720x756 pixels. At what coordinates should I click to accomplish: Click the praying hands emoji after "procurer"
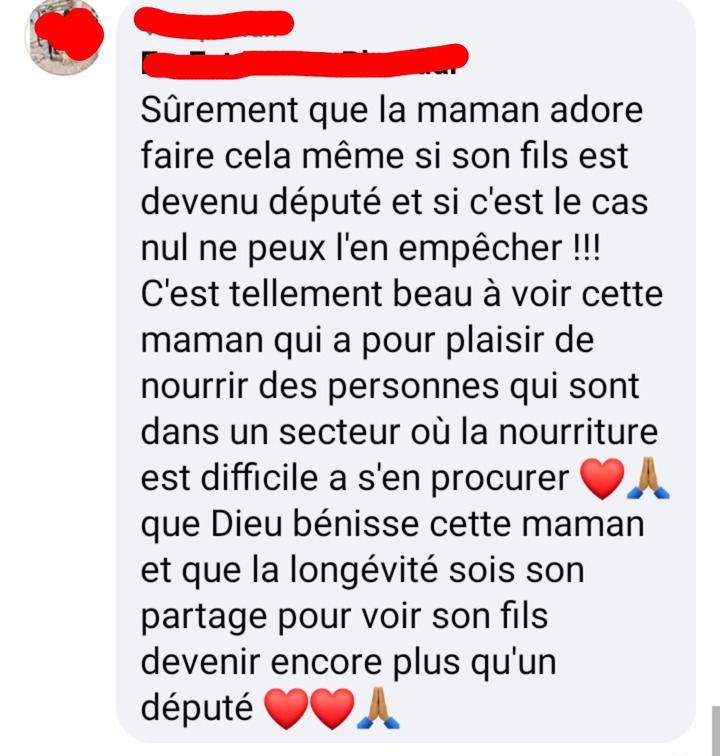pos(648,478)
